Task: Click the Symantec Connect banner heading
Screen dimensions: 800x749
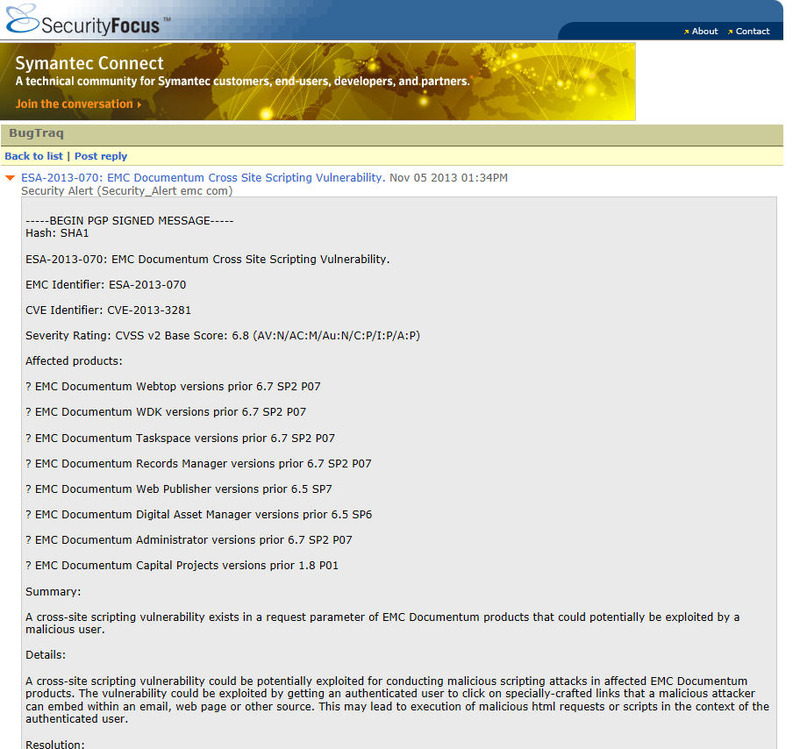Action: click(89, 63)
